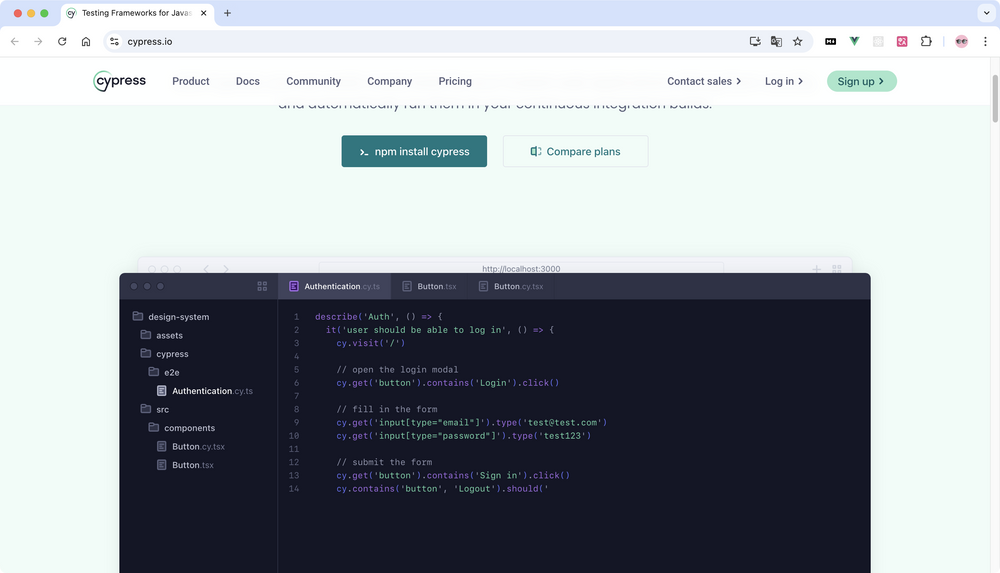Viewport: 1000px width, 573px height.
Task: Select the Testing Frameworks browser tab
Action: (138, 13)
